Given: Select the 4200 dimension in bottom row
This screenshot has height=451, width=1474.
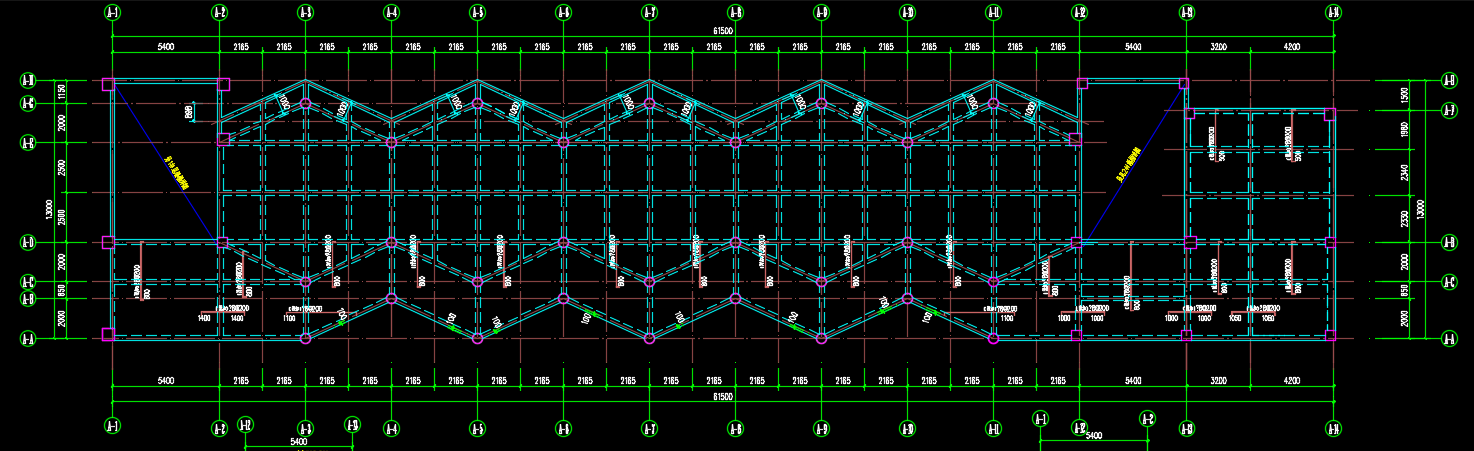Looking at the screenshot, I should coord(1291,381).
